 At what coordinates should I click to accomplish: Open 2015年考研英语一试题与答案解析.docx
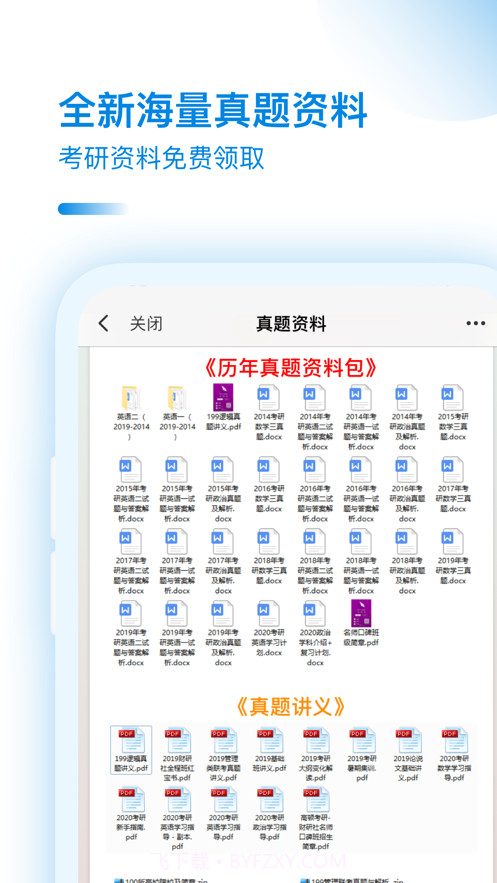click(177, 490)
